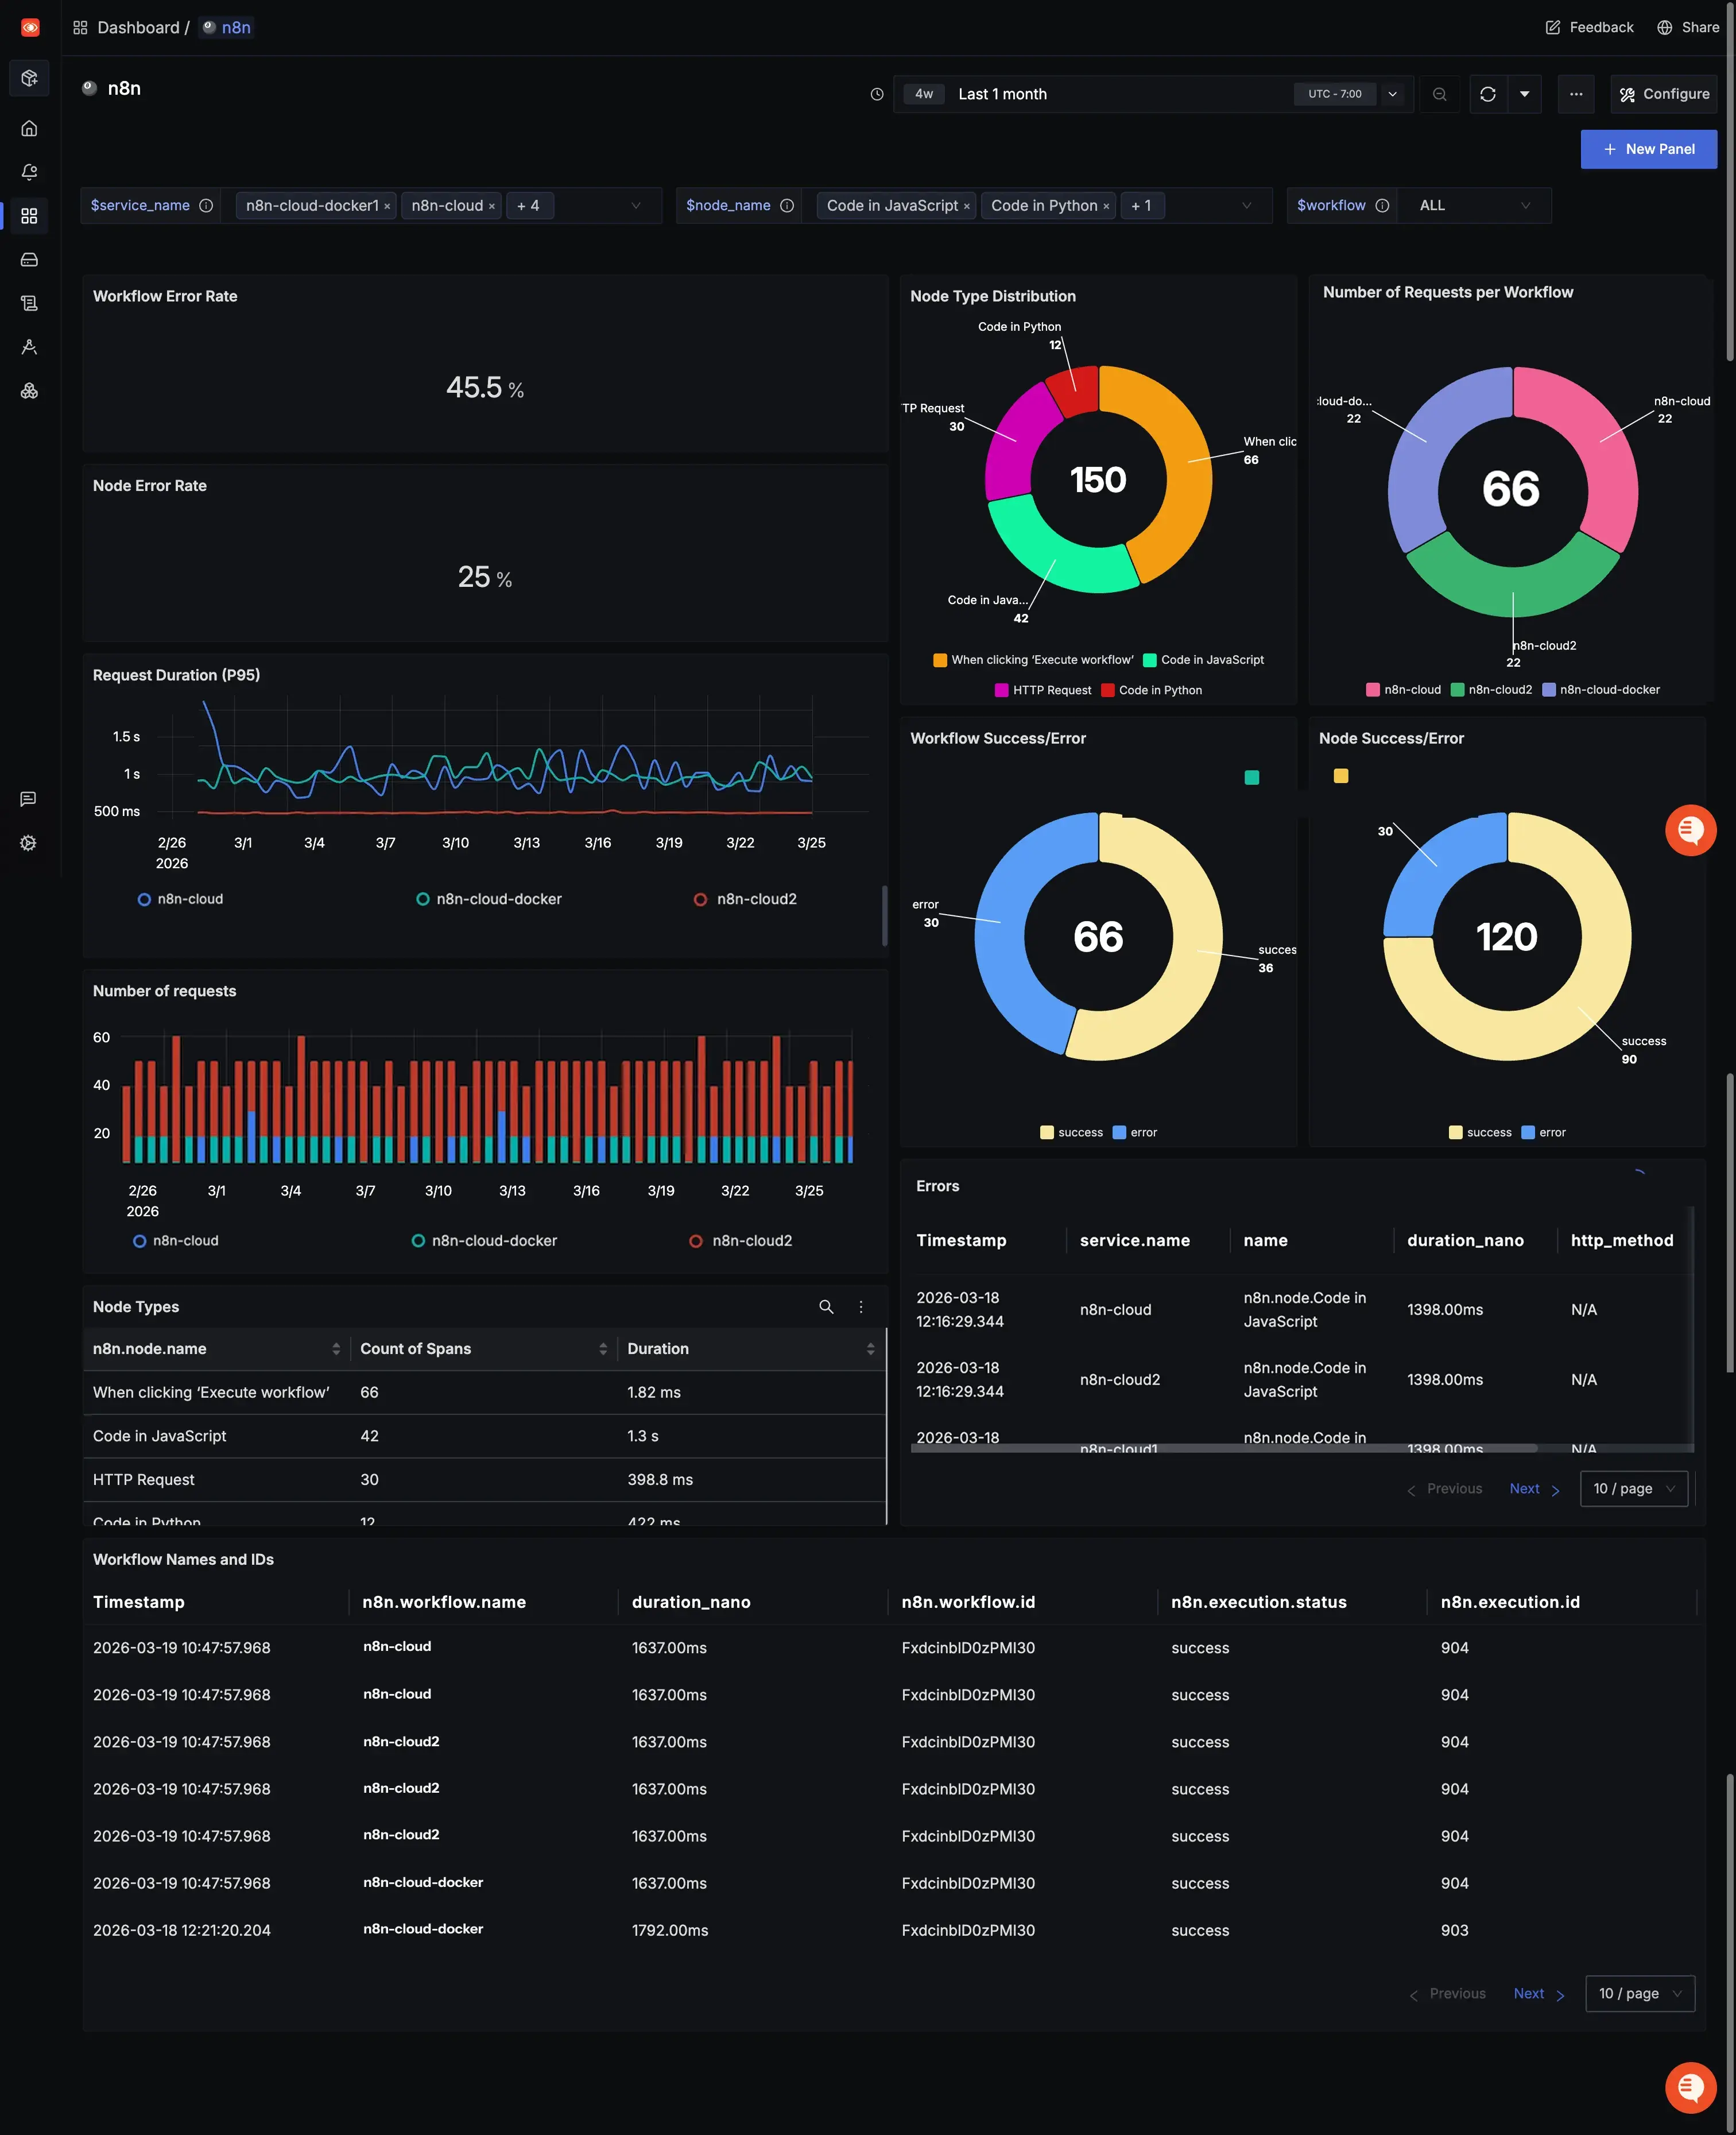Open the orange chat support bubble
The height and width of the screenshot is (2135, 1736).
pyautogui.click(x=1690, y=830)
